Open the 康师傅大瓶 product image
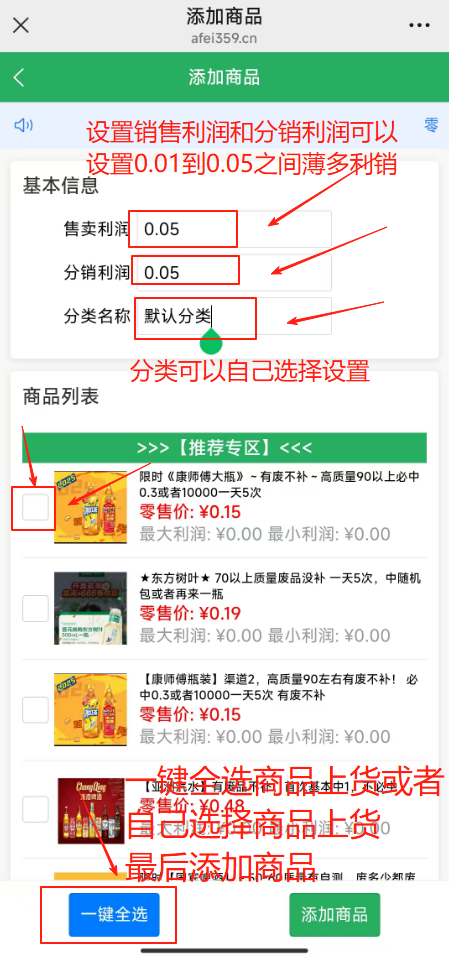 tap(90, 507)
